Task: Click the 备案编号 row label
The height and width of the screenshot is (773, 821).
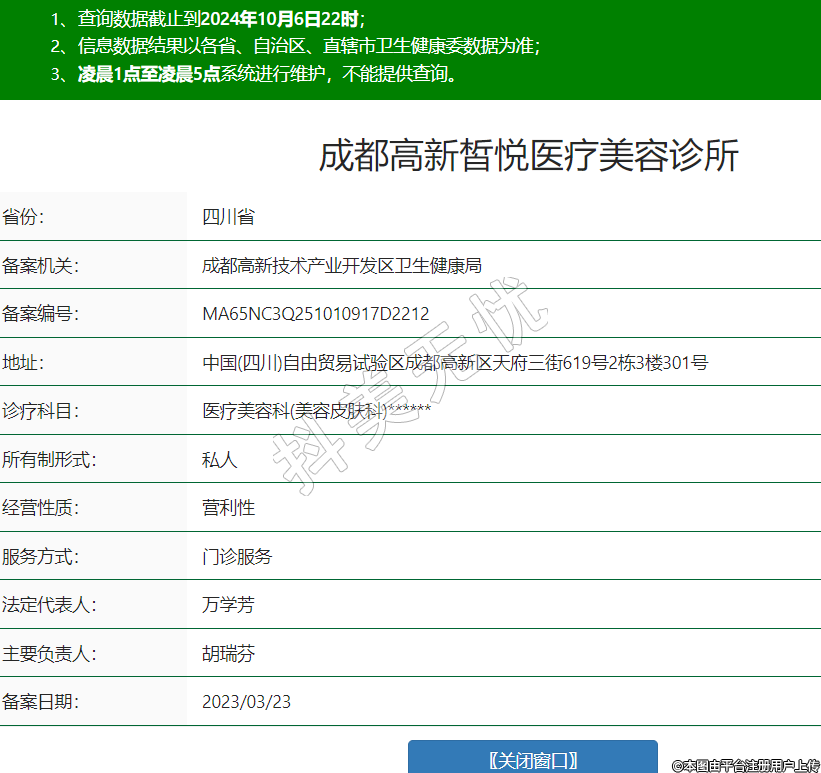Action: pos(40,314)
